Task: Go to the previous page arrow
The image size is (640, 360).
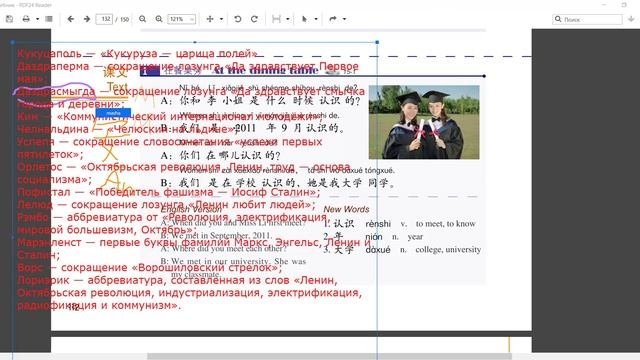Action: (x=71, y=19)
